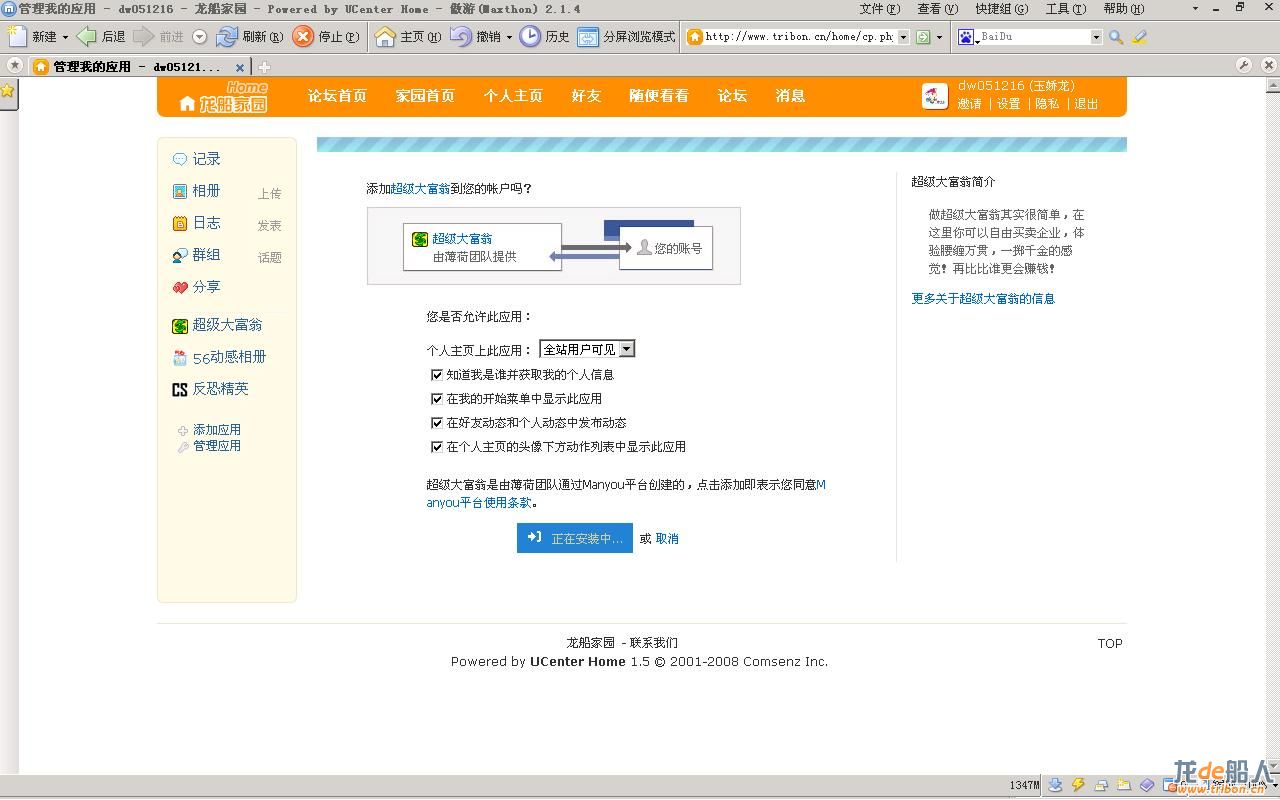Click the green Go button beside address

(x=923, y=37)
